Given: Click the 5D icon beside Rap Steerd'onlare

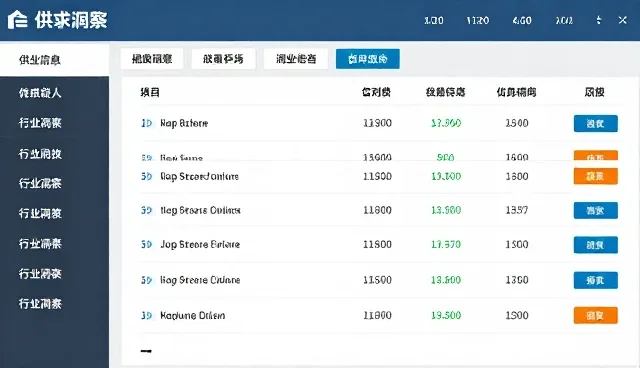Looking at the screenshot, I should tap(147, 177).
